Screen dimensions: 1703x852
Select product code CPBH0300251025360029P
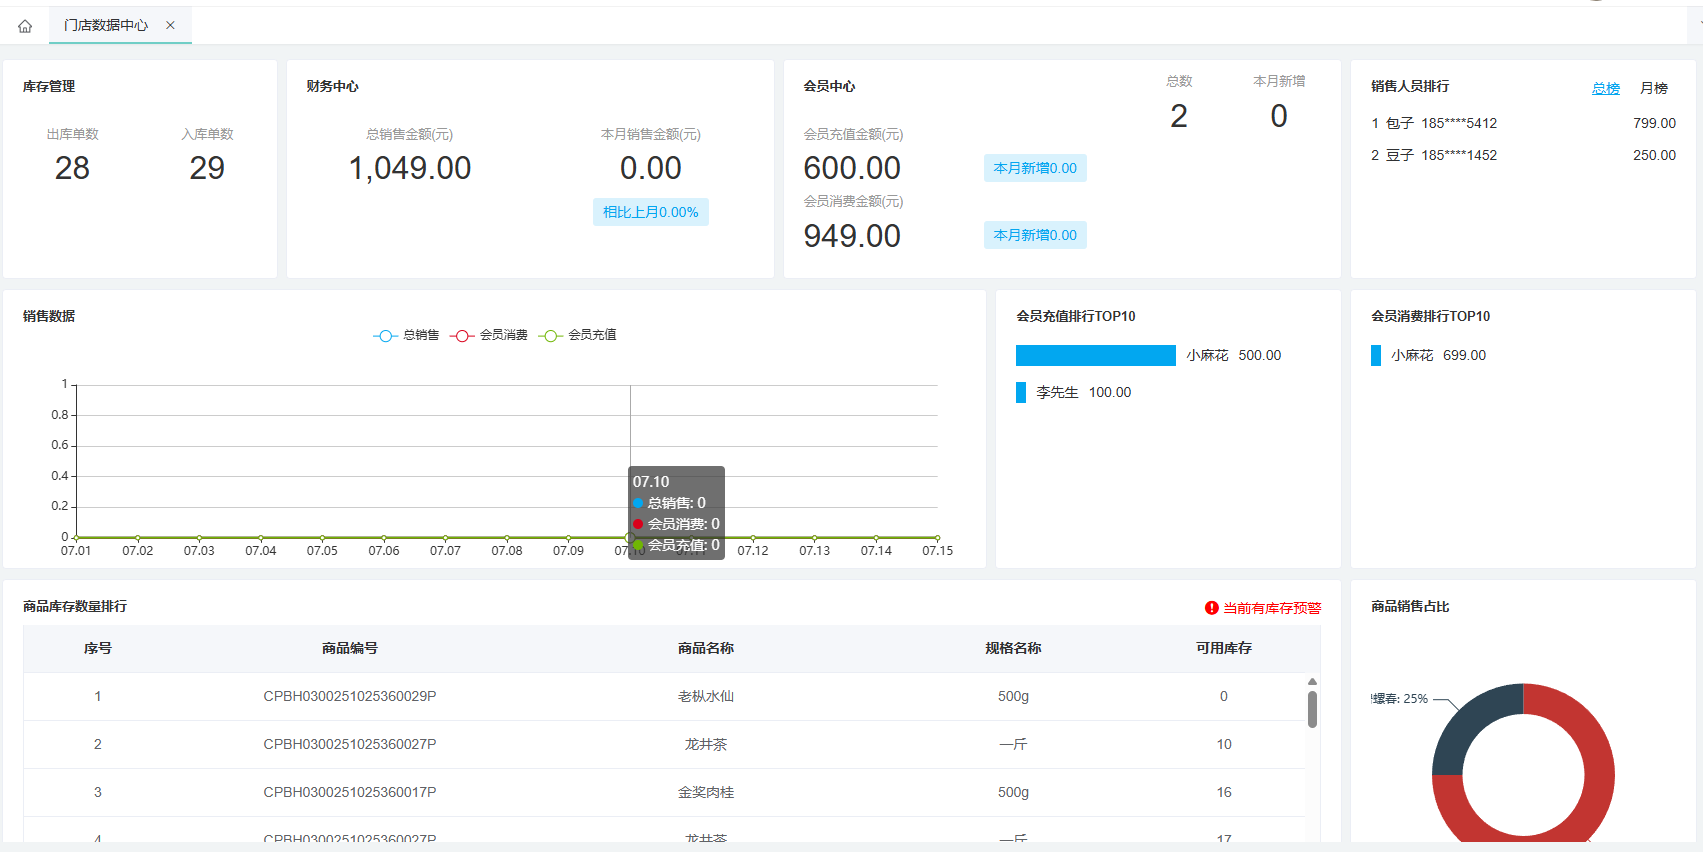click(350, 696)
